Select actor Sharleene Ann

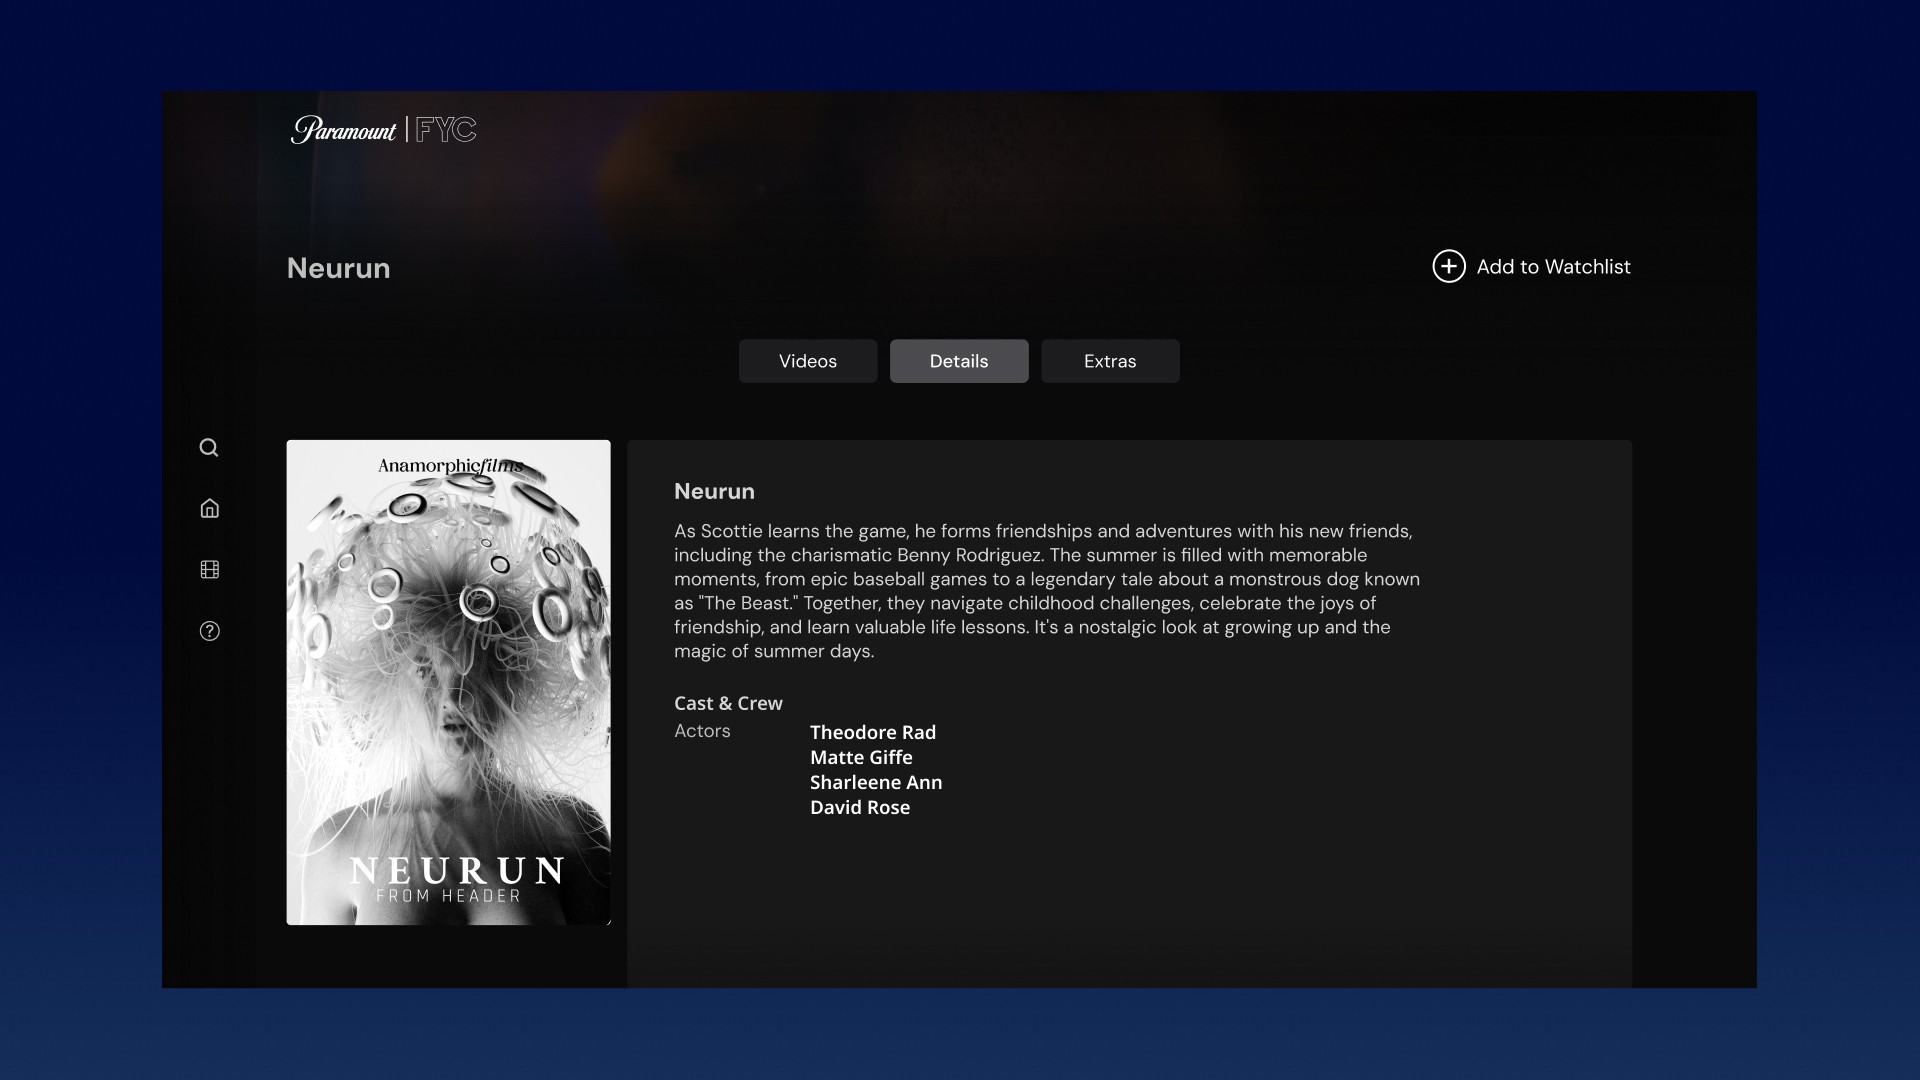875,782
